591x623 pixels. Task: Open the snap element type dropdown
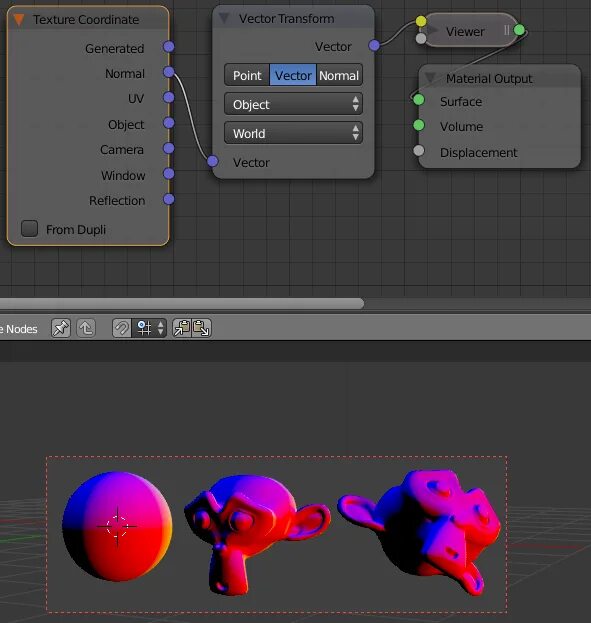(x=149, y=328)
